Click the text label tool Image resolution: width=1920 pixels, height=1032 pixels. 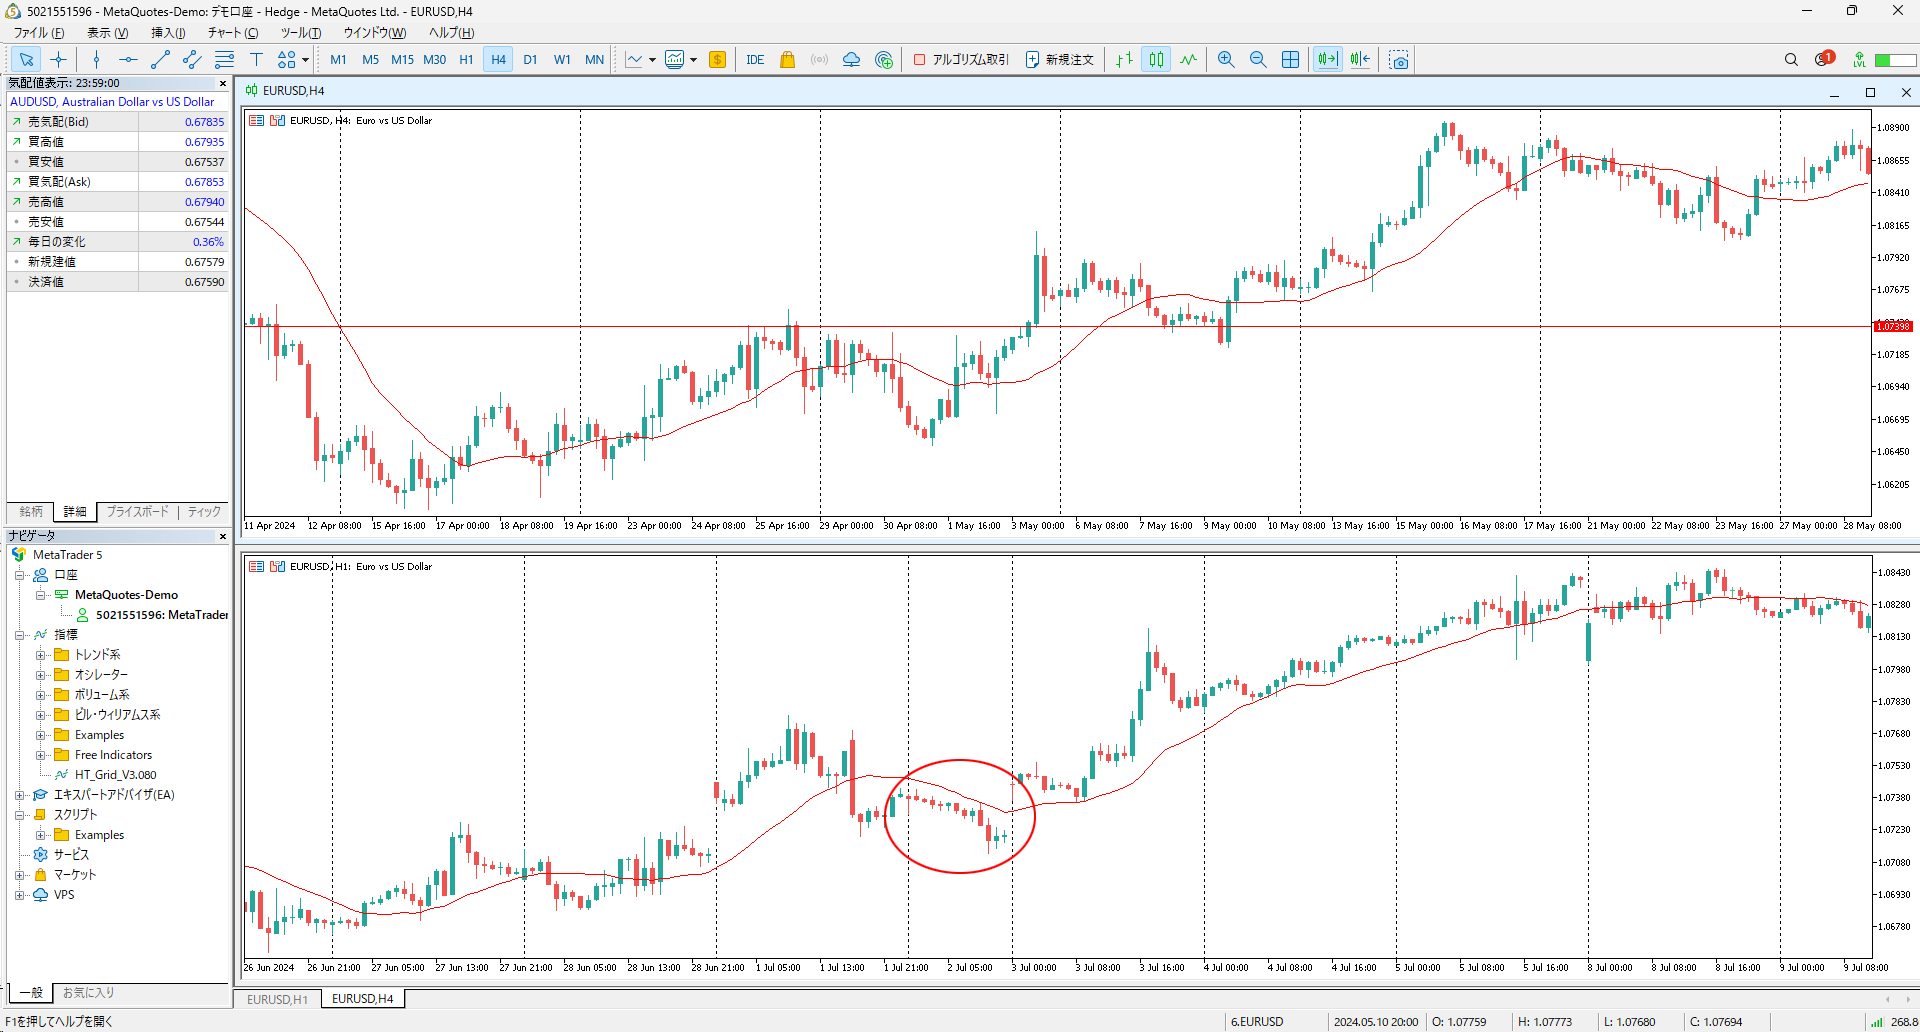(x=256, y=60)
